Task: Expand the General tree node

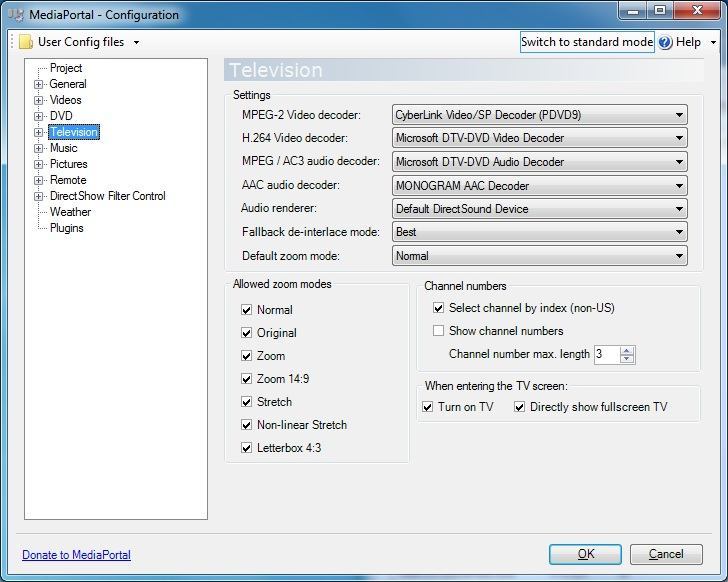Action: pos(39,84)
